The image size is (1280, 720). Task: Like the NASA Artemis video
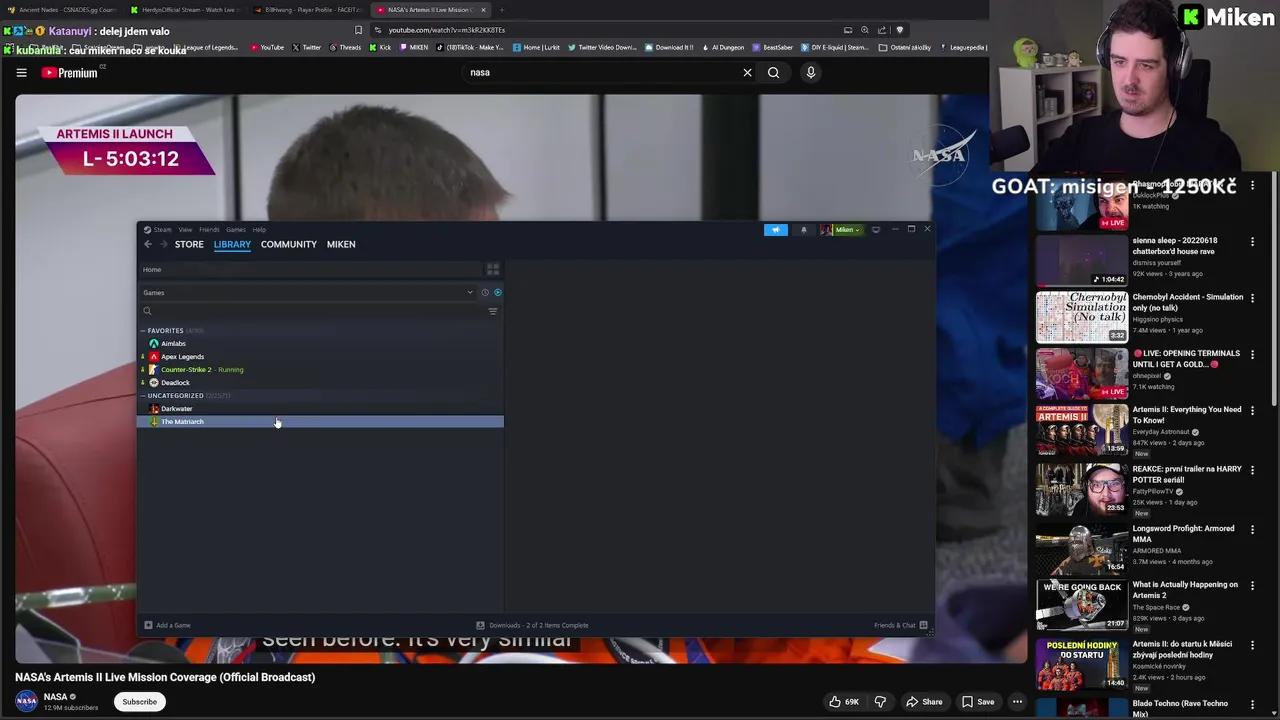point(844,702)
